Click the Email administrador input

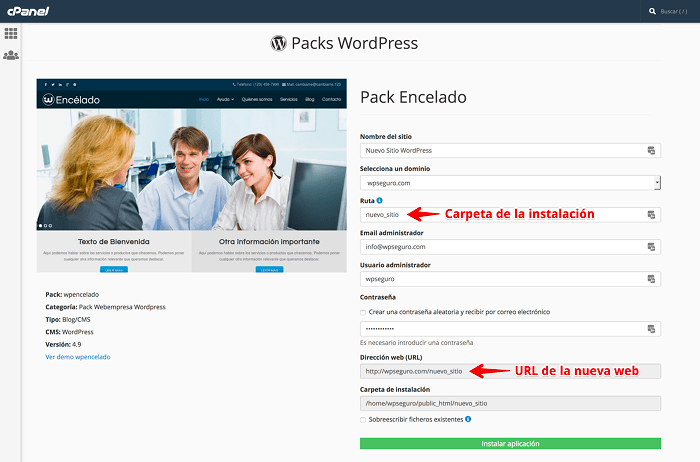(510, 247)
